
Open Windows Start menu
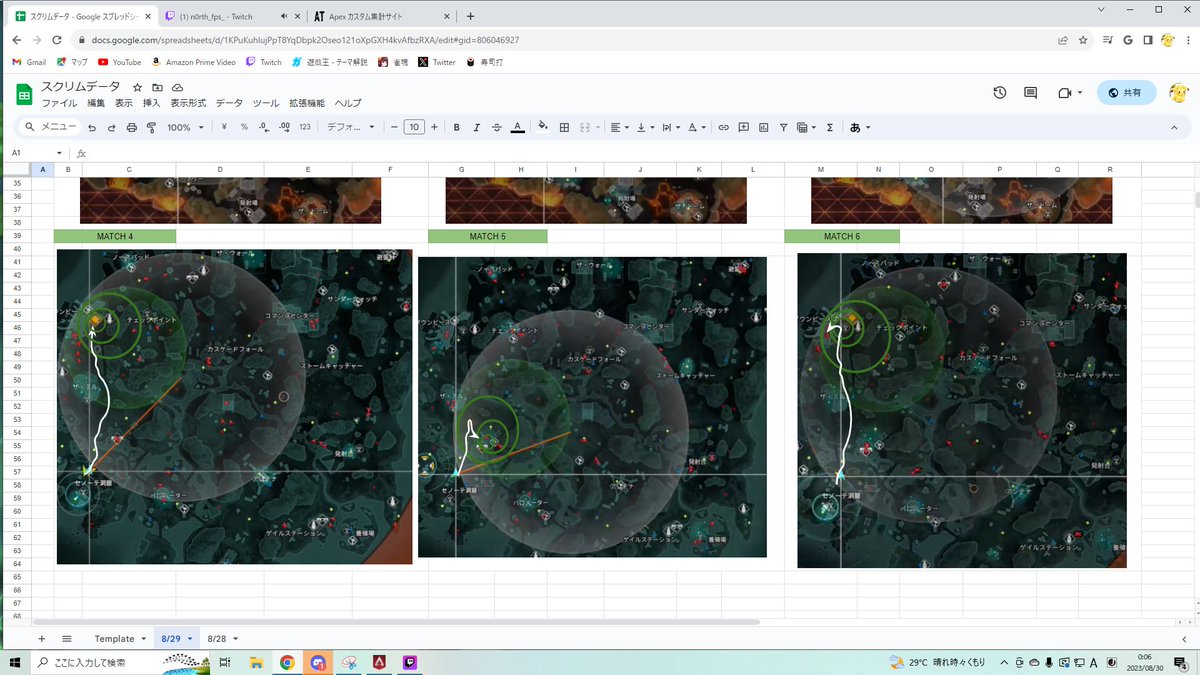(x=16, y=662)
